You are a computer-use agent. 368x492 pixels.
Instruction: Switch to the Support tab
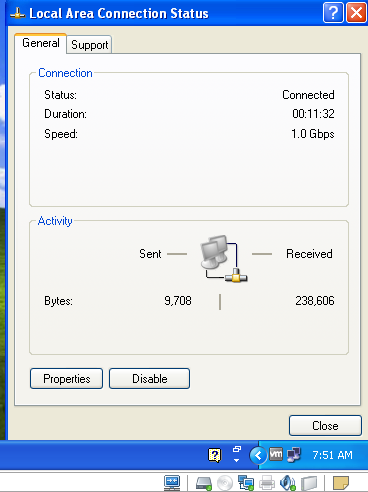click(89, 45)
